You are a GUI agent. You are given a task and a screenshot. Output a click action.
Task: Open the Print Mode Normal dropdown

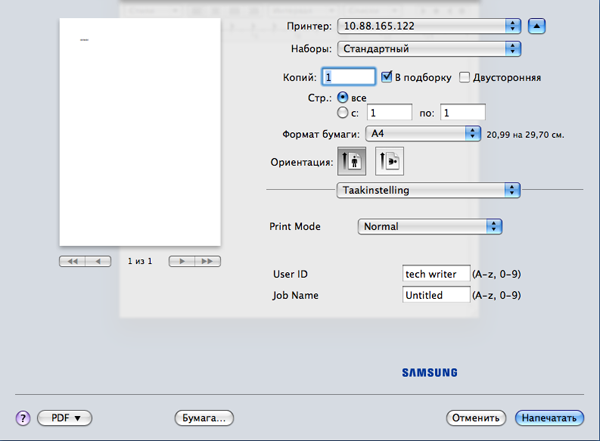(x=430, y=227)
